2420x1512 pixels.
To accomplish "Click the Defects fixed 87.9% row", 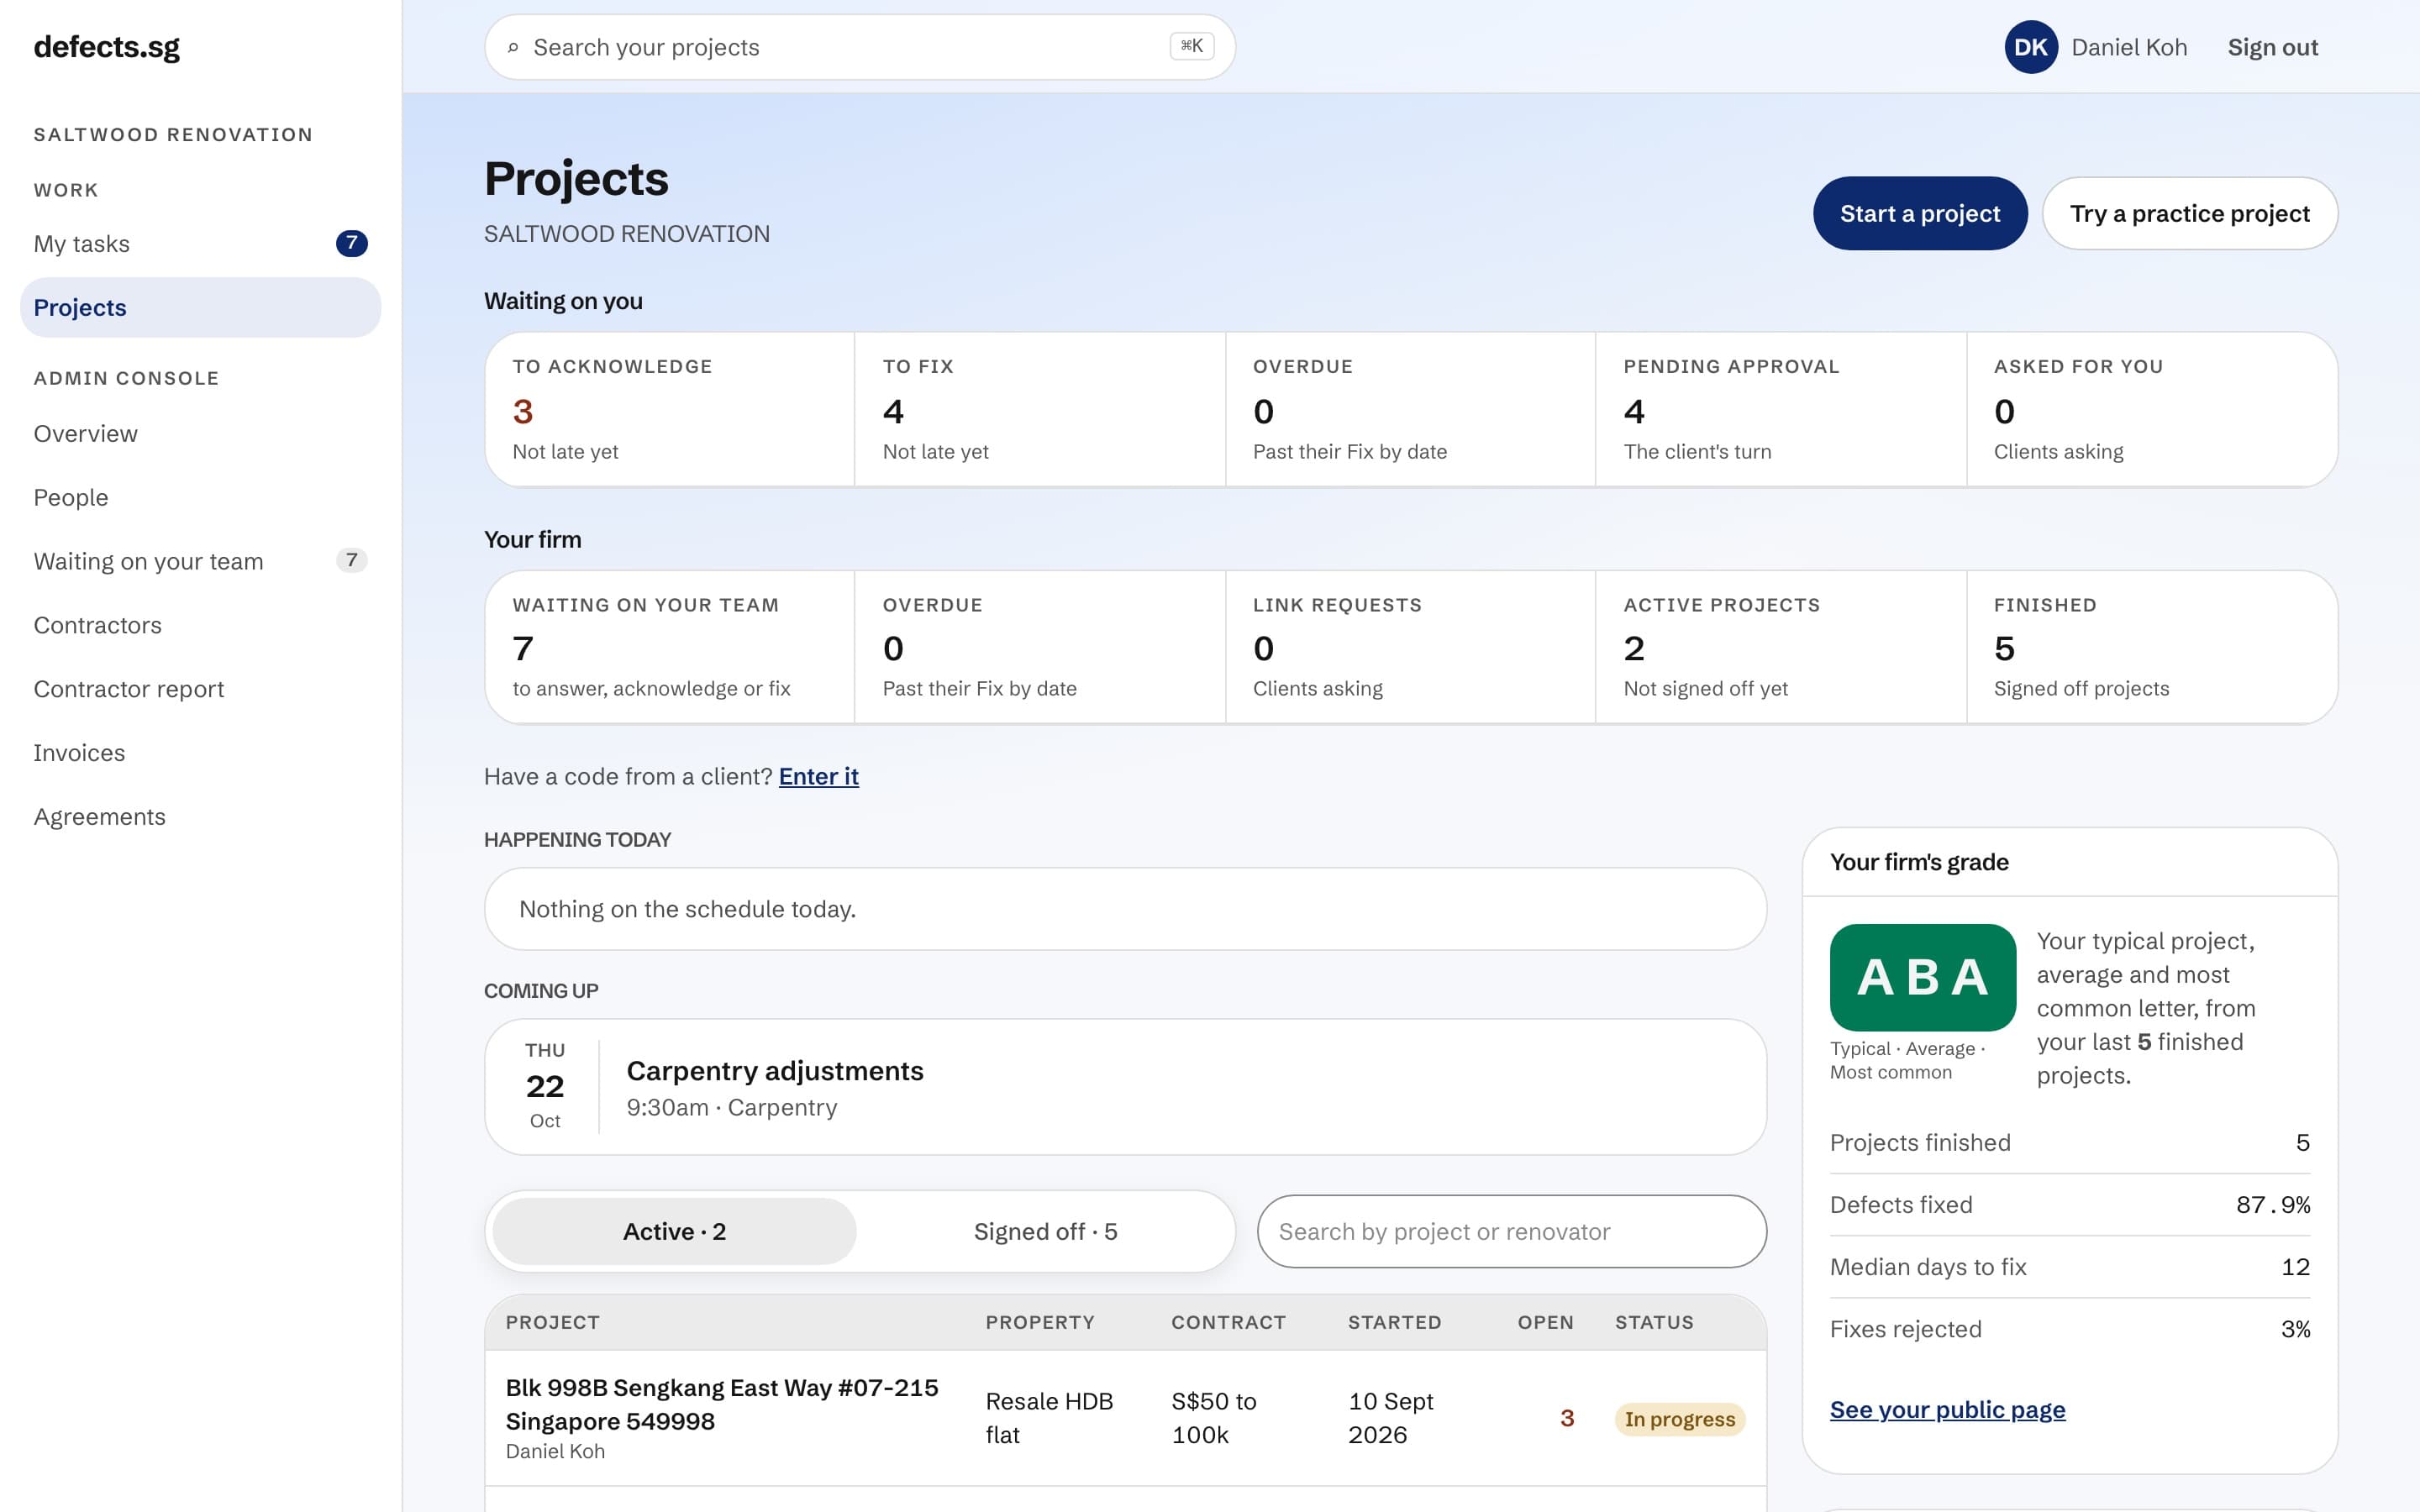I will click(2069, 1205).
